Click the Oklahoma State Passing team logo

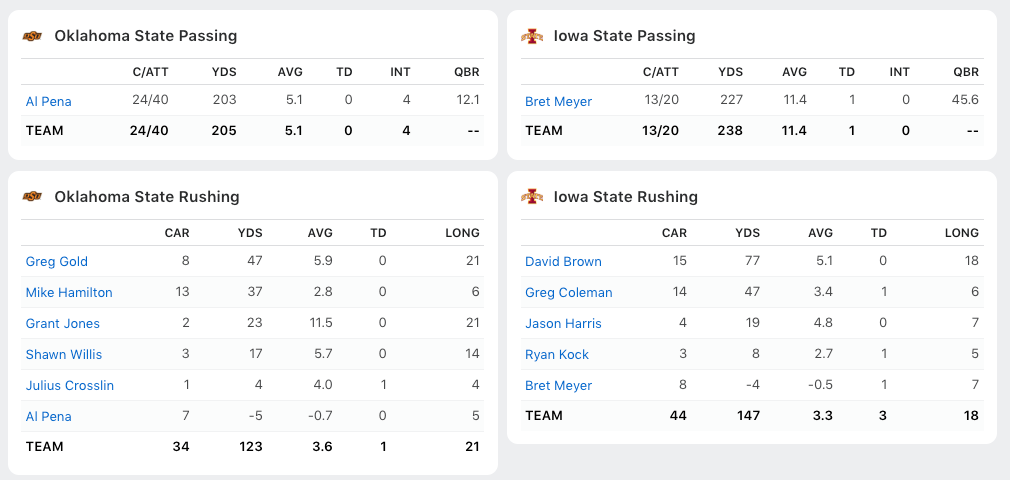(33, 36)
